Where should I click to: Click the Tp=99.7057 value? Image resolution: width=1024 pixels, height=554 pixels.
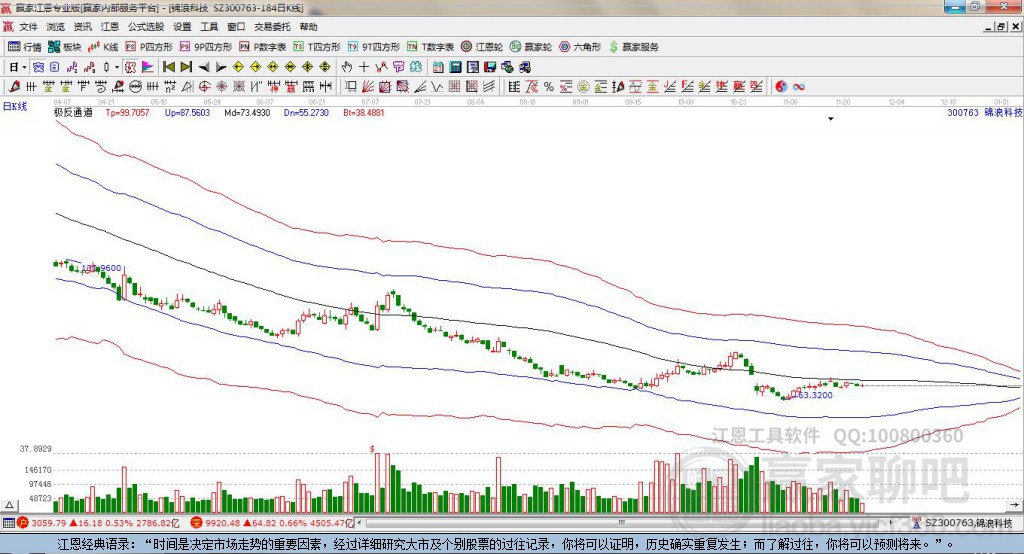tap(127, 112)
